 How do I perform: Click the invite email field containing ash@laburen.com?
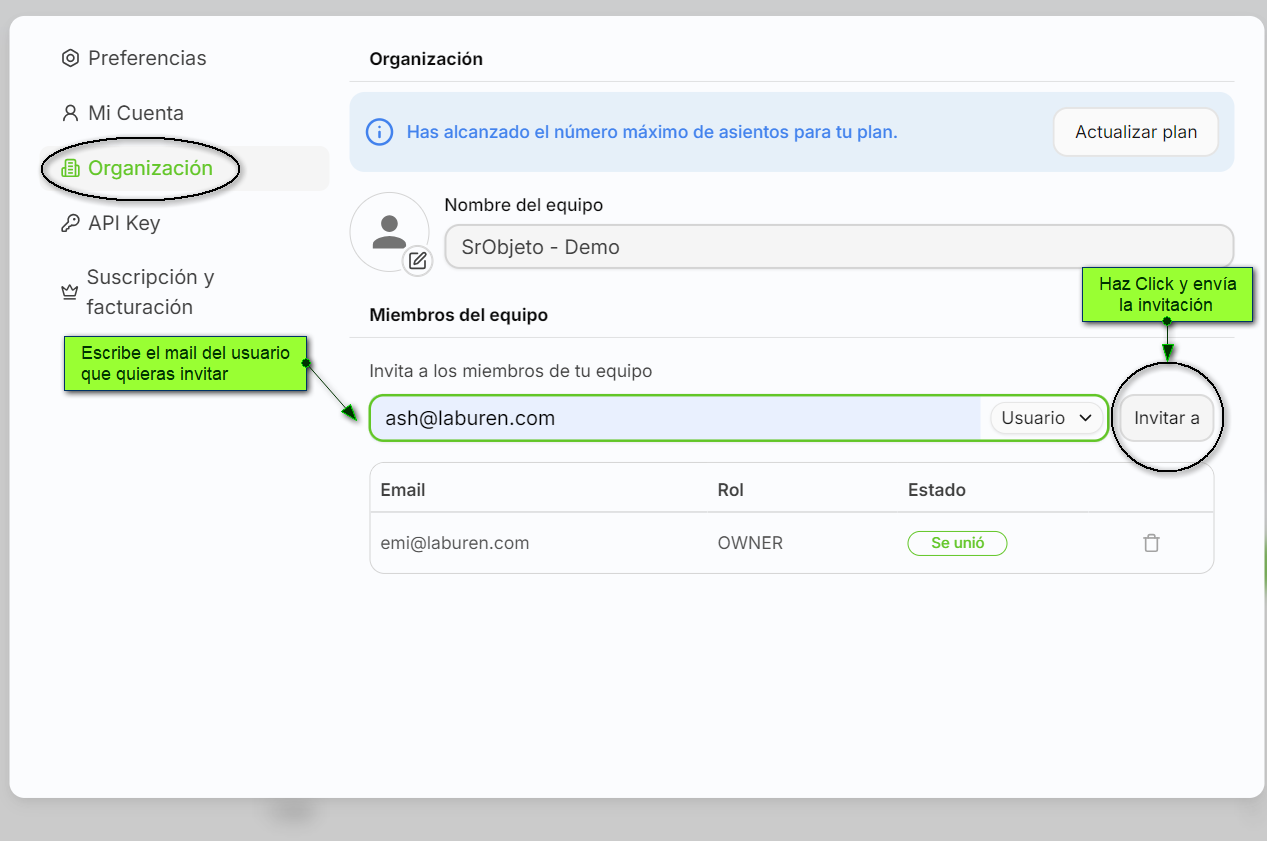pyautogui.click(x=675, y=418)
